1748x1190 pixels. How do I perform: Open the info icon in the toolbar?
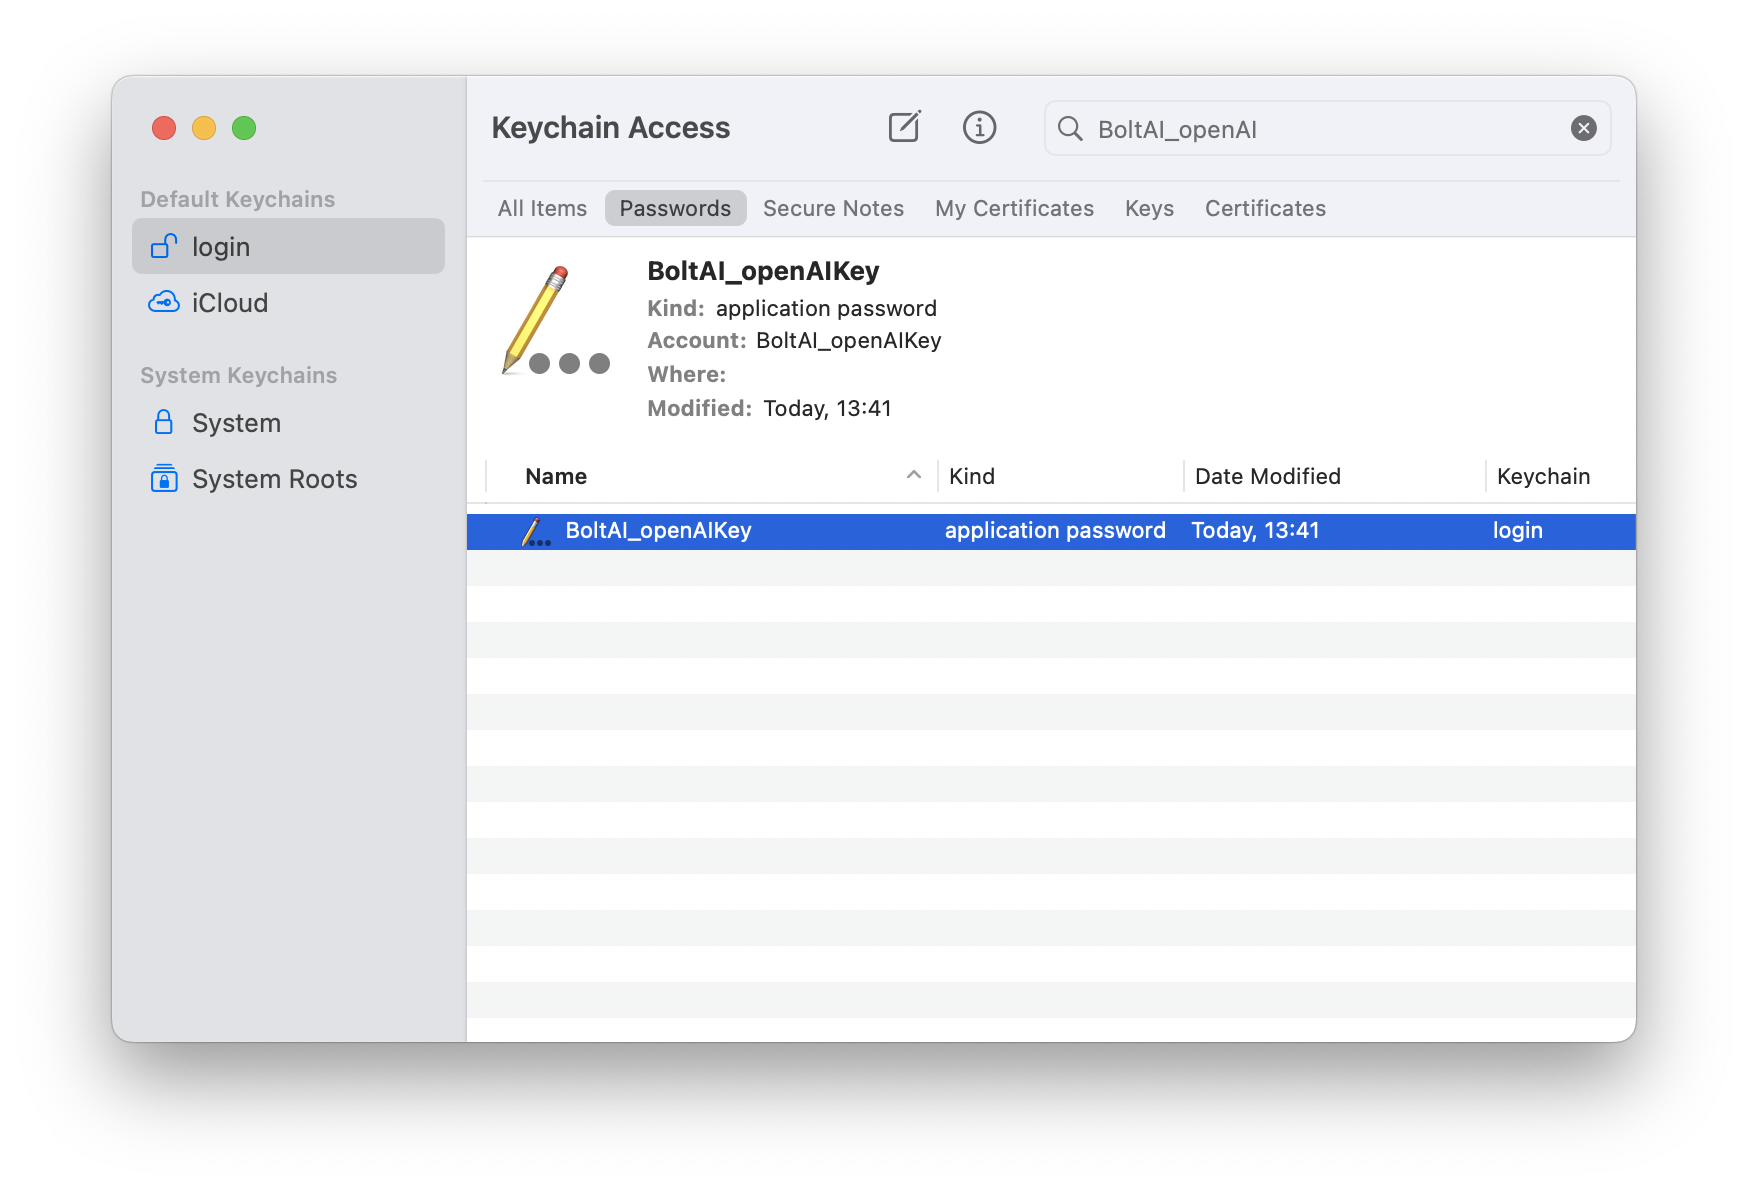(x=979, y=127)
